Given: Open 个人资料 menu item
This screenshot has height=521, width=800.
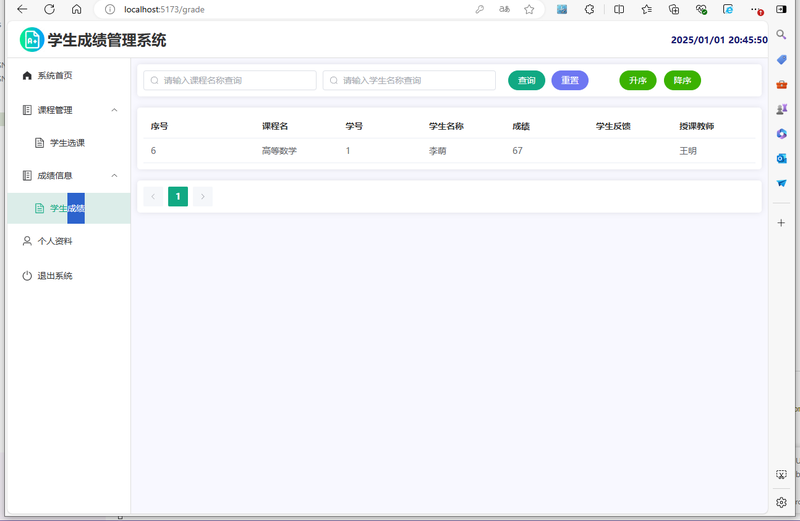Looking at the screenshot, I should click(69, 241).
